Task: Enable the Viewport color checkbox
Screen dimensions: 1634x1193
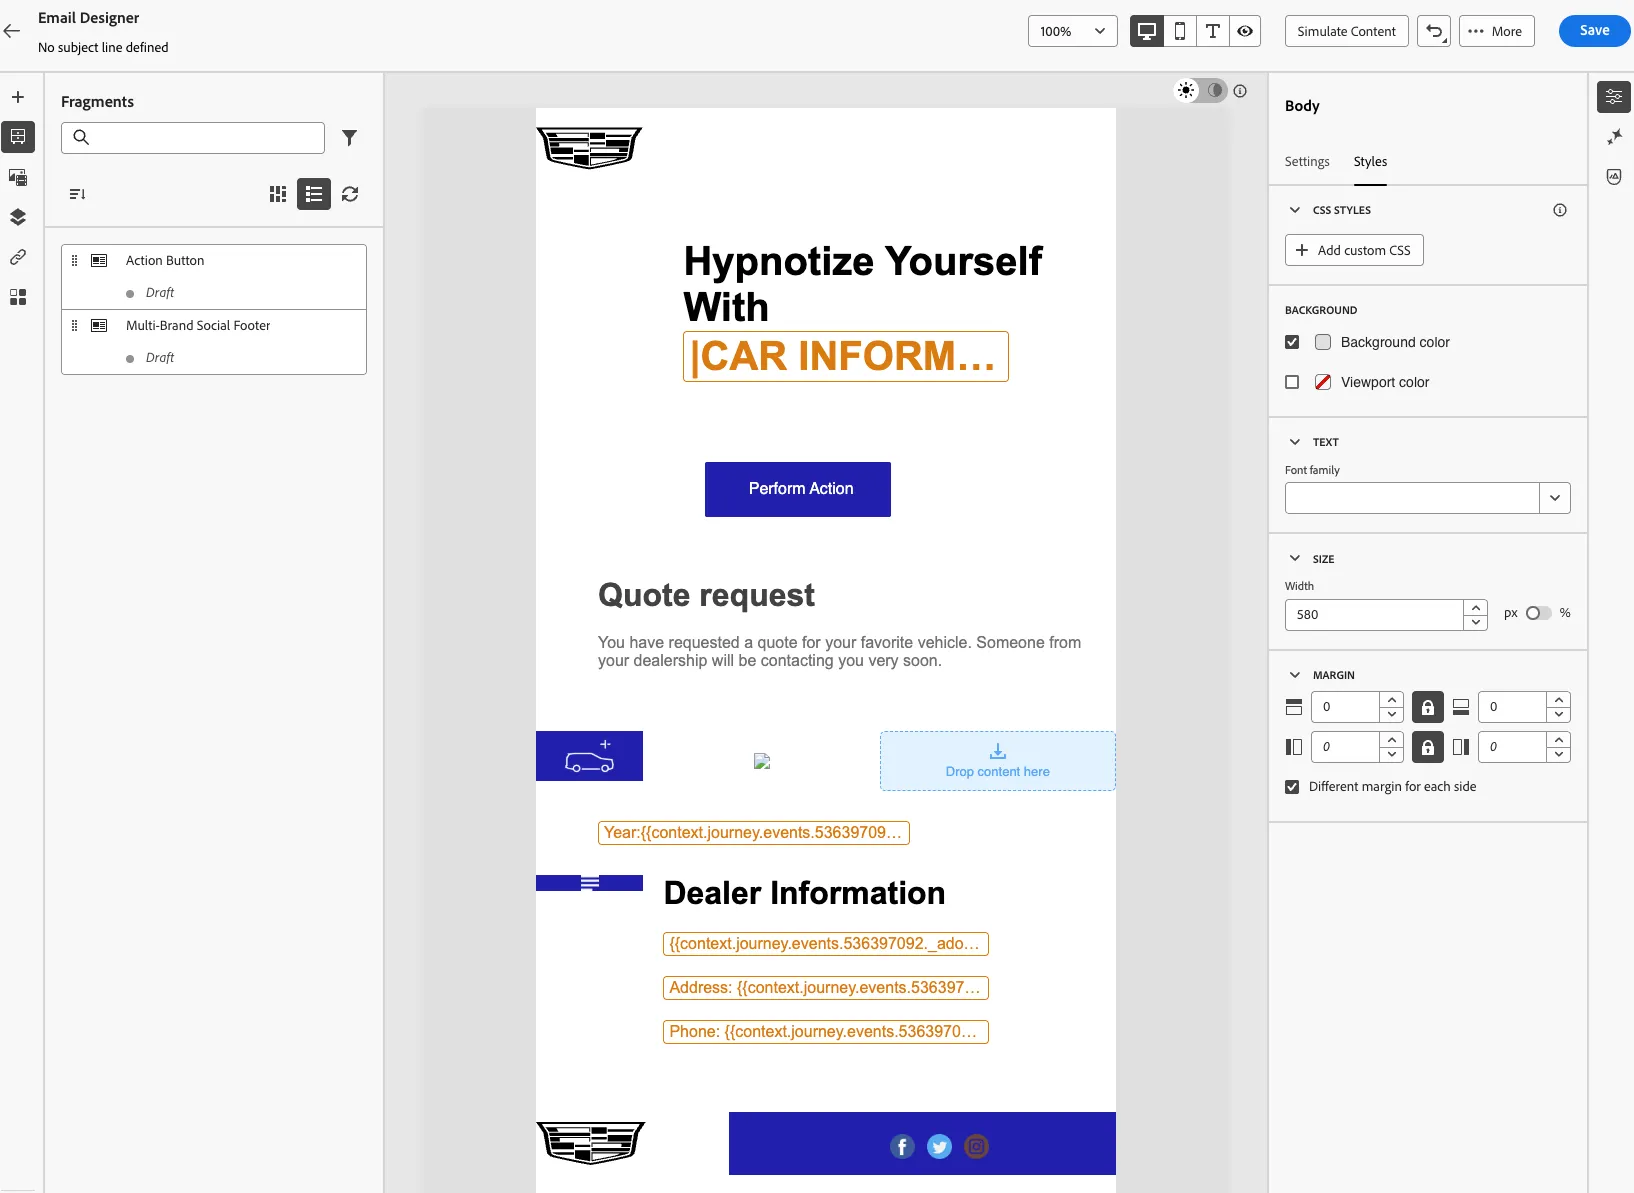Action: point(1292,382)
